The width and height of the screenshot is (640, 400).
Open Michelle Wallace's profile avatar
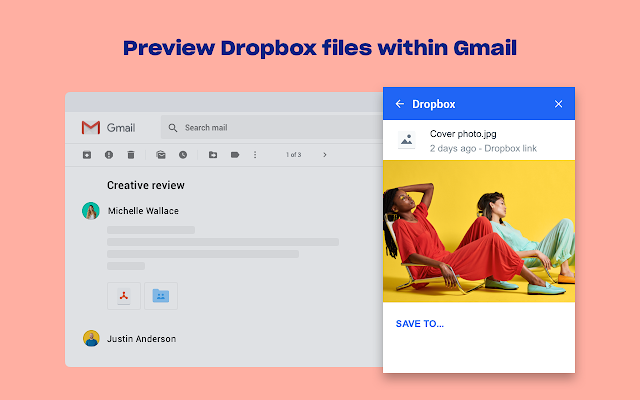coord(91,211)
